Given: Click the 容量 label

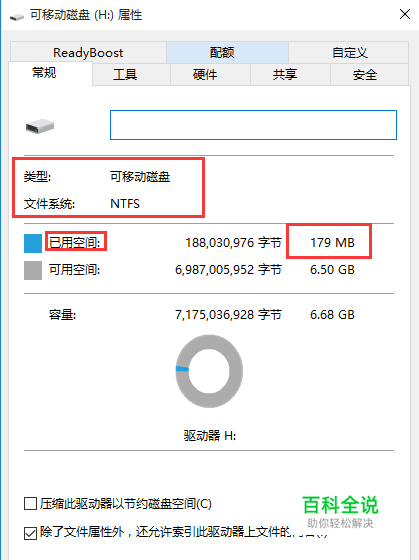Looking at the screenshot, I should [63, 315].
